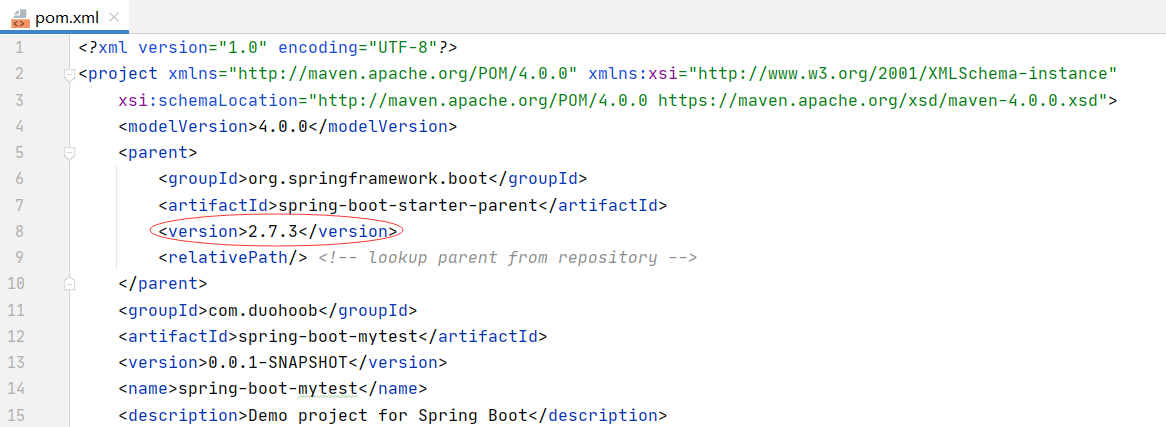1166x427 pixels.
Task: Switch to the pom.xml tab
Action: click(x=67, y=17)
